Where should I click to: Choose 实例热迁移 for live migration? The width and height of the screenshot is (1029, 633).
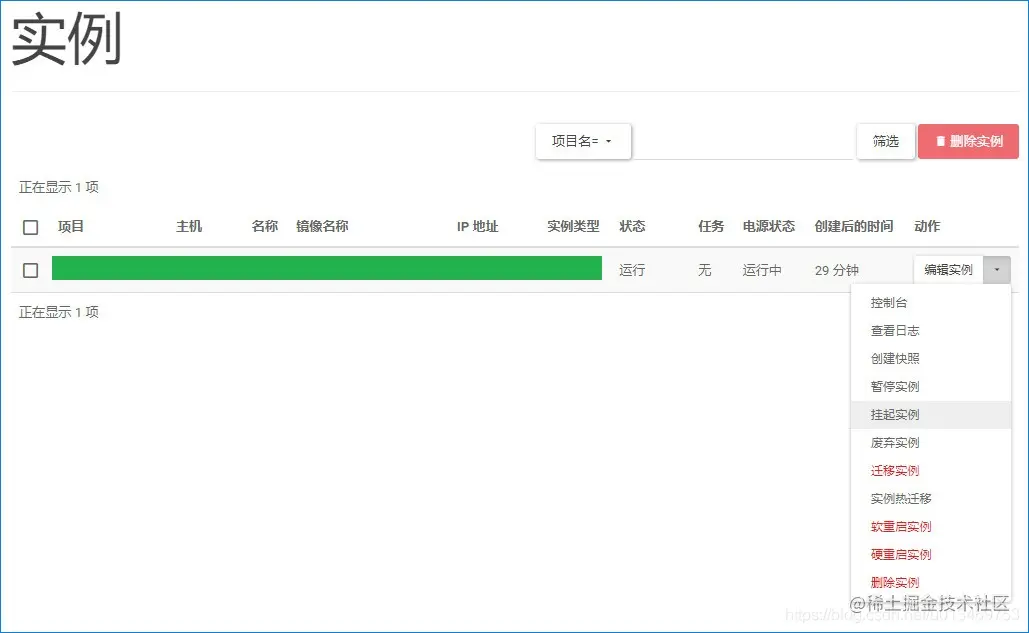pyautogui.click(x=896, y=498)
